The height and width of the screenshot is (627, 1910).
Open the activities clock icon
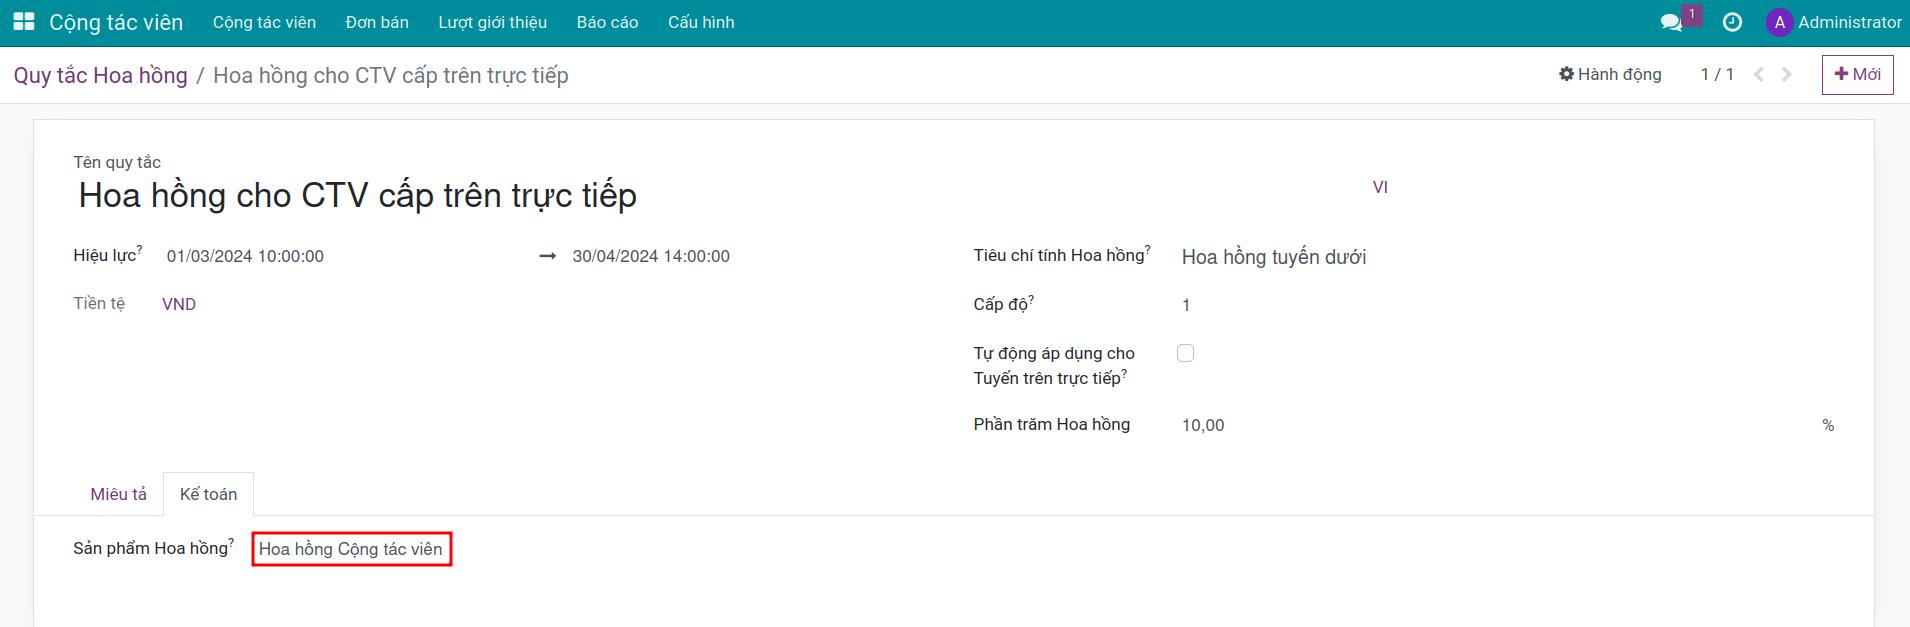pyautogui.click(x=1732, y=22)
